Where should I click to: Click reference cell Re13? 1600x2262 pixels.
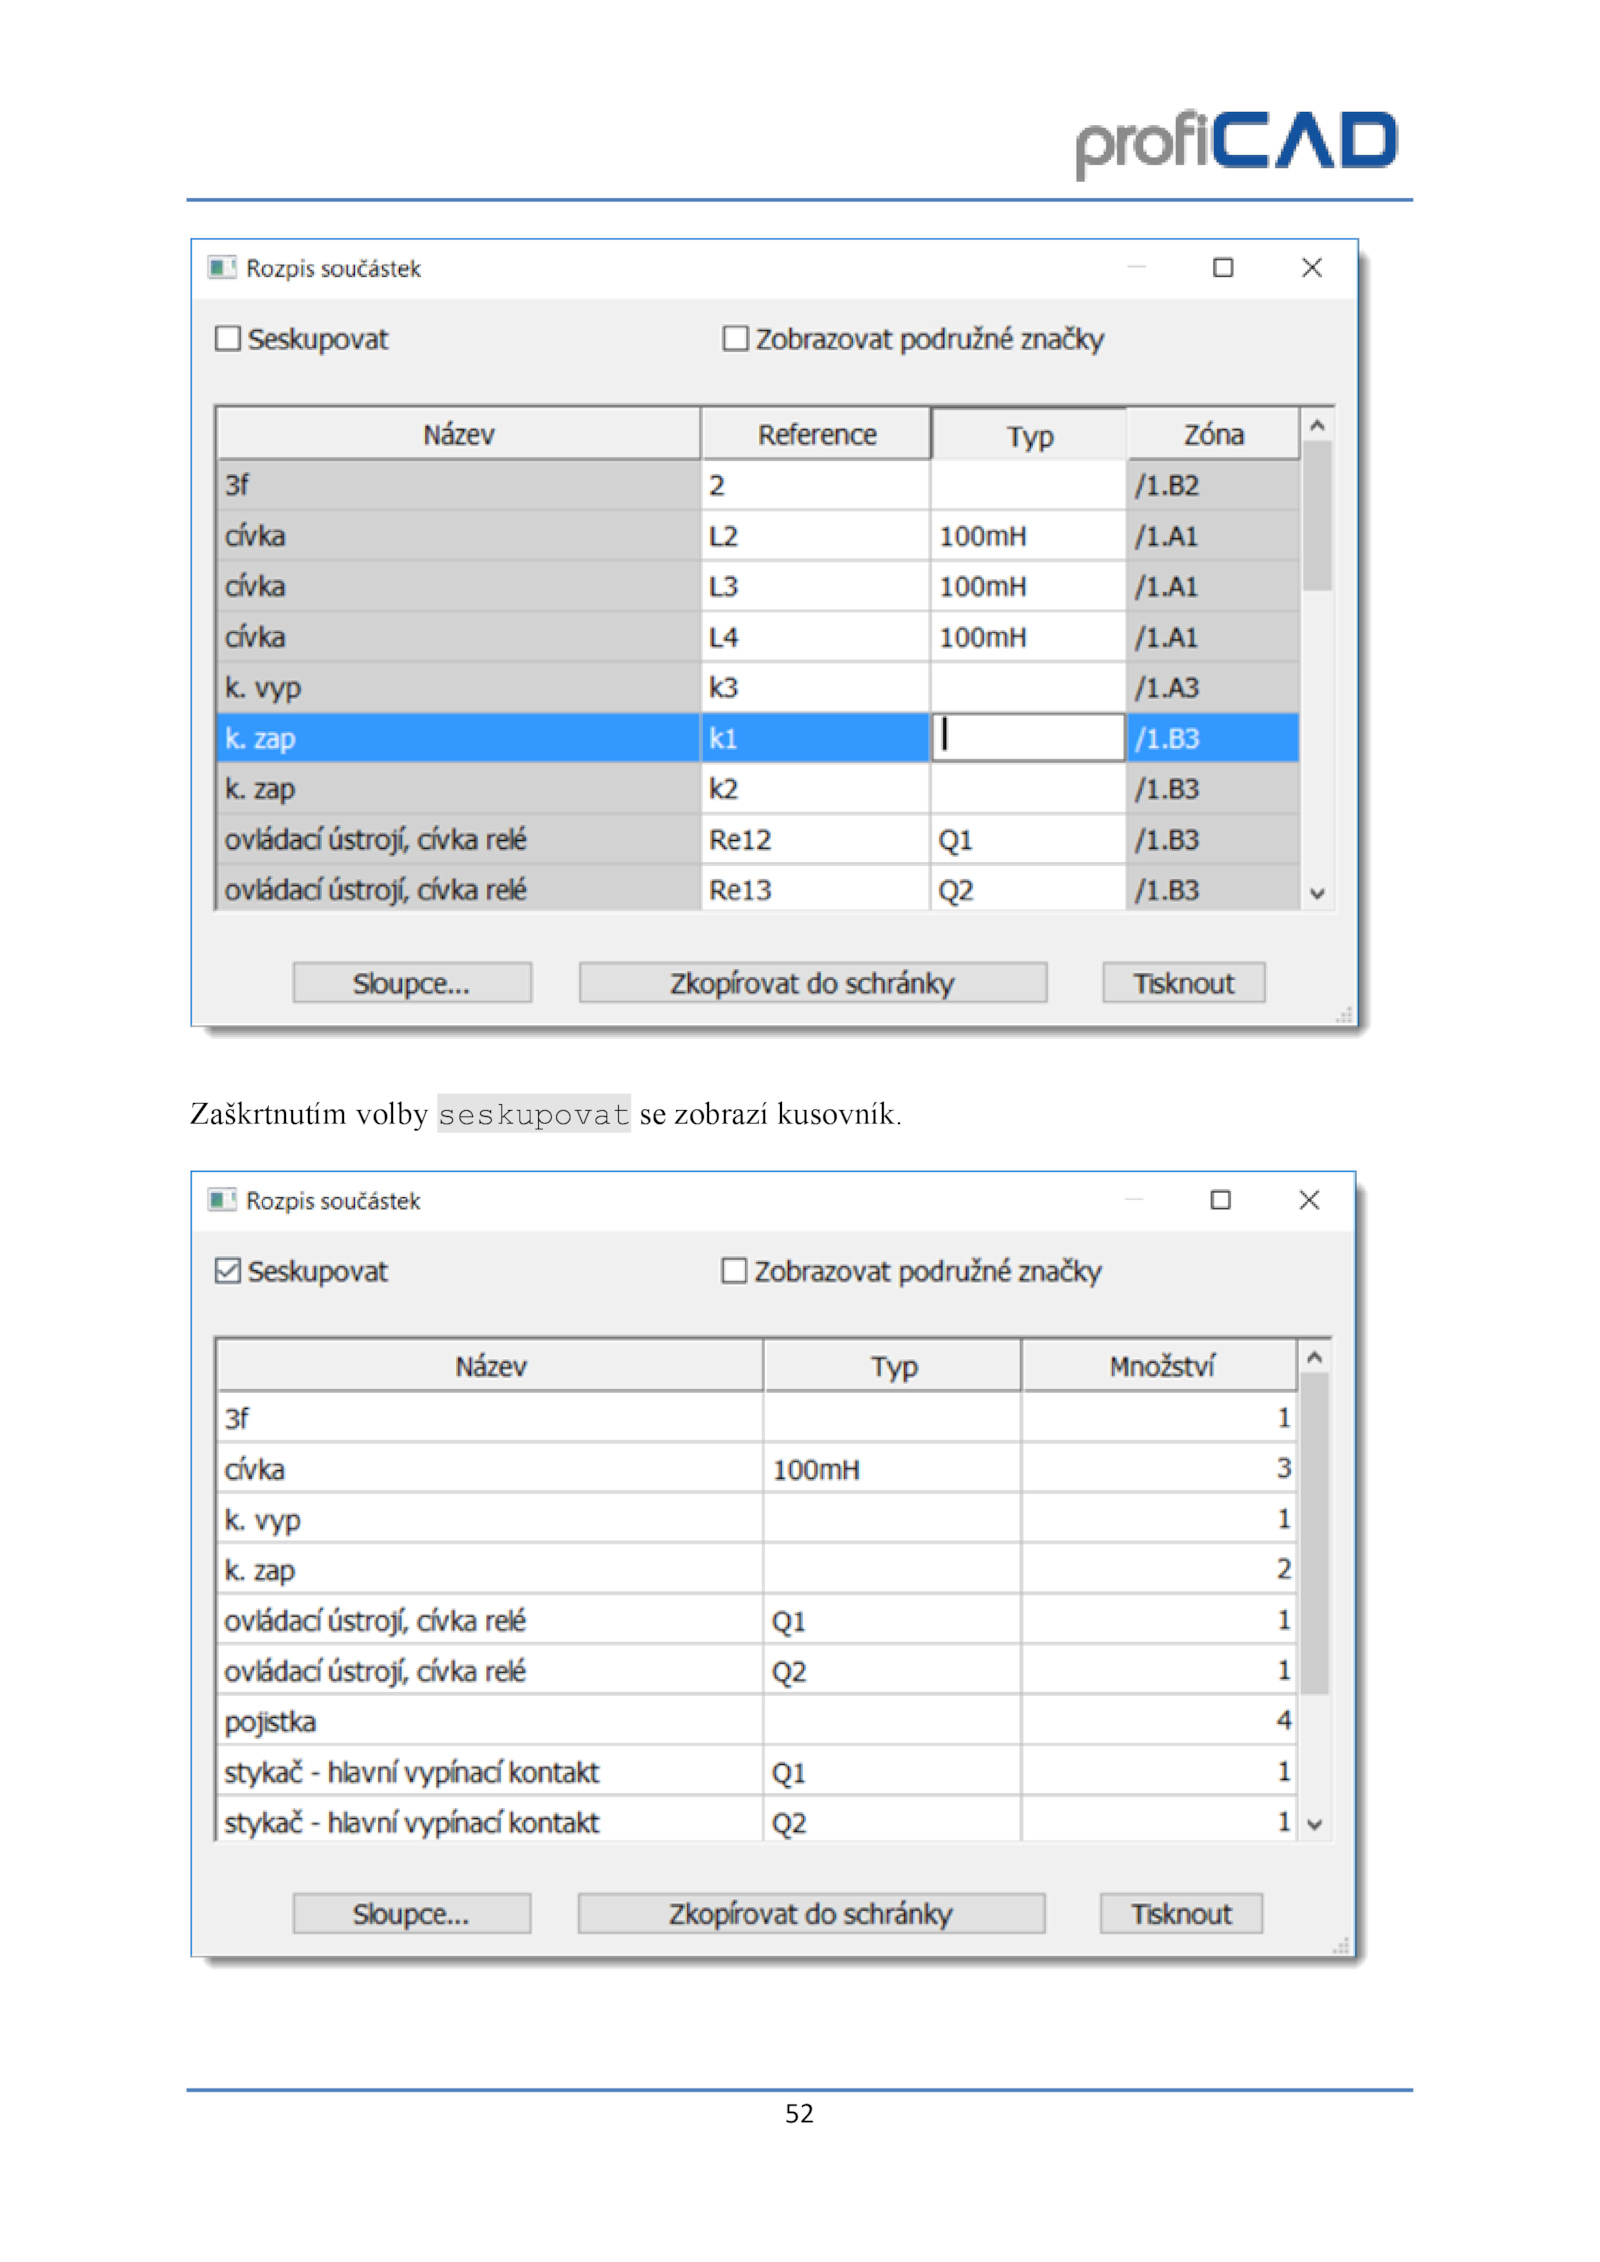(x=815, y=890)
